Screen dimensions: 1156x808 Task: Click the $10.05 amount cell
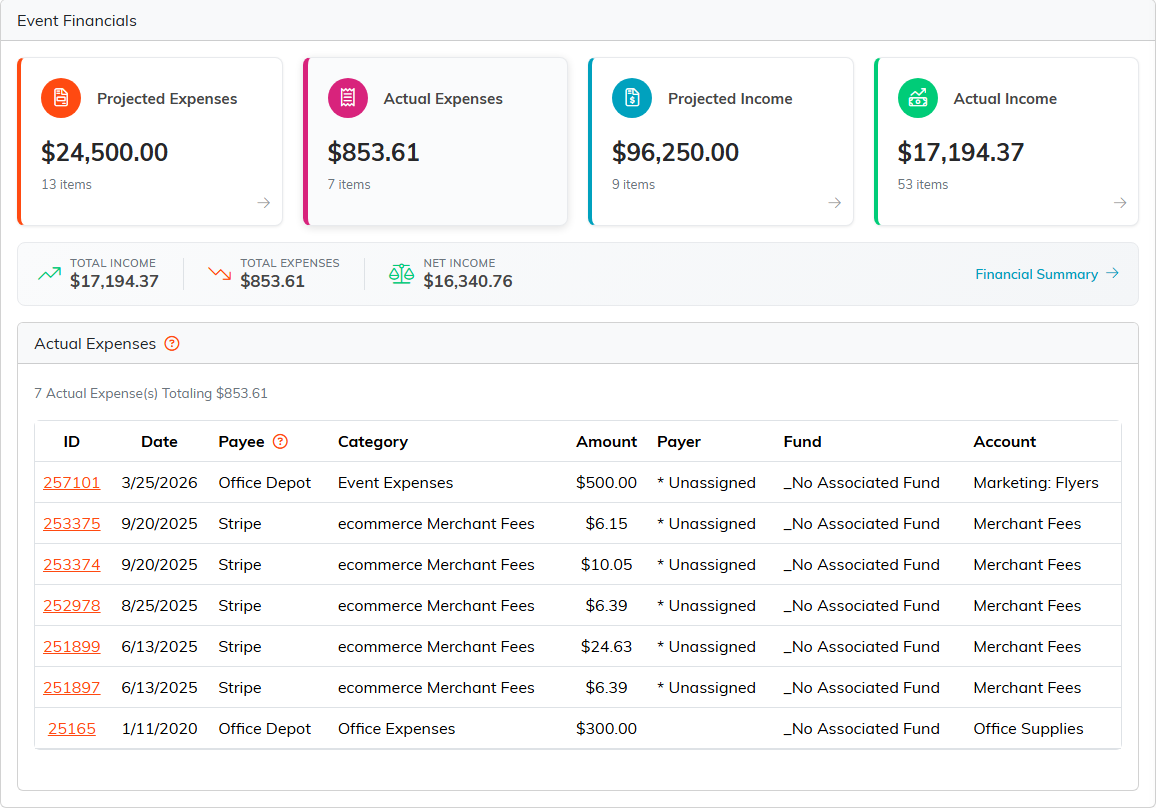(606, 565)
